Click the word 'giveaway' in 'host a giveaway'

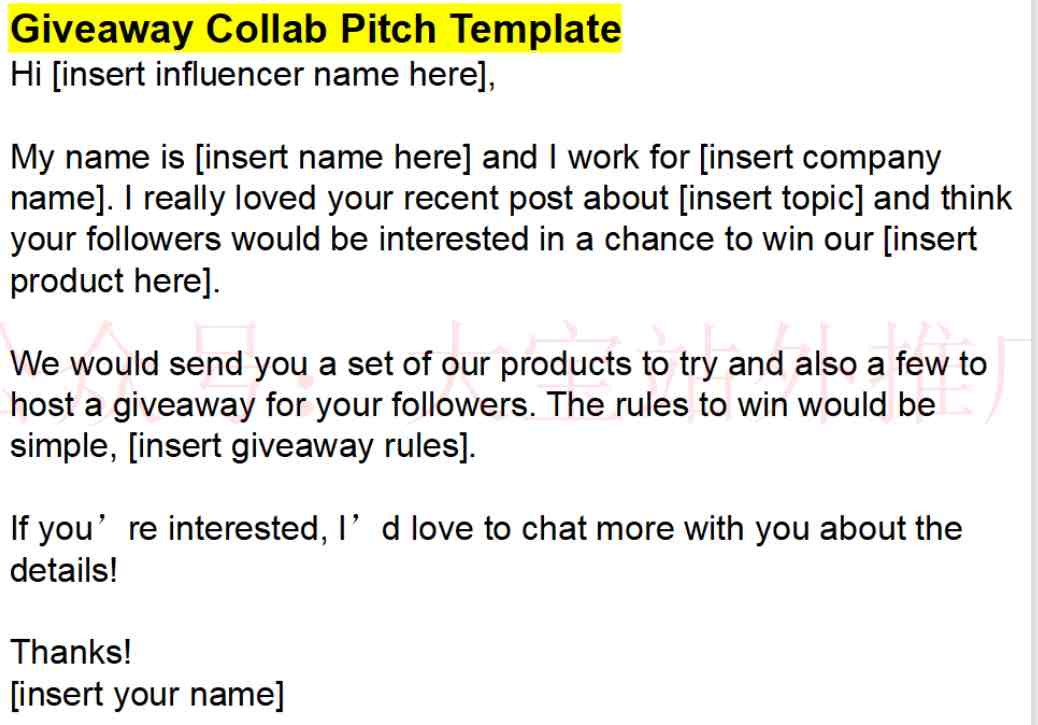(184, 406)
